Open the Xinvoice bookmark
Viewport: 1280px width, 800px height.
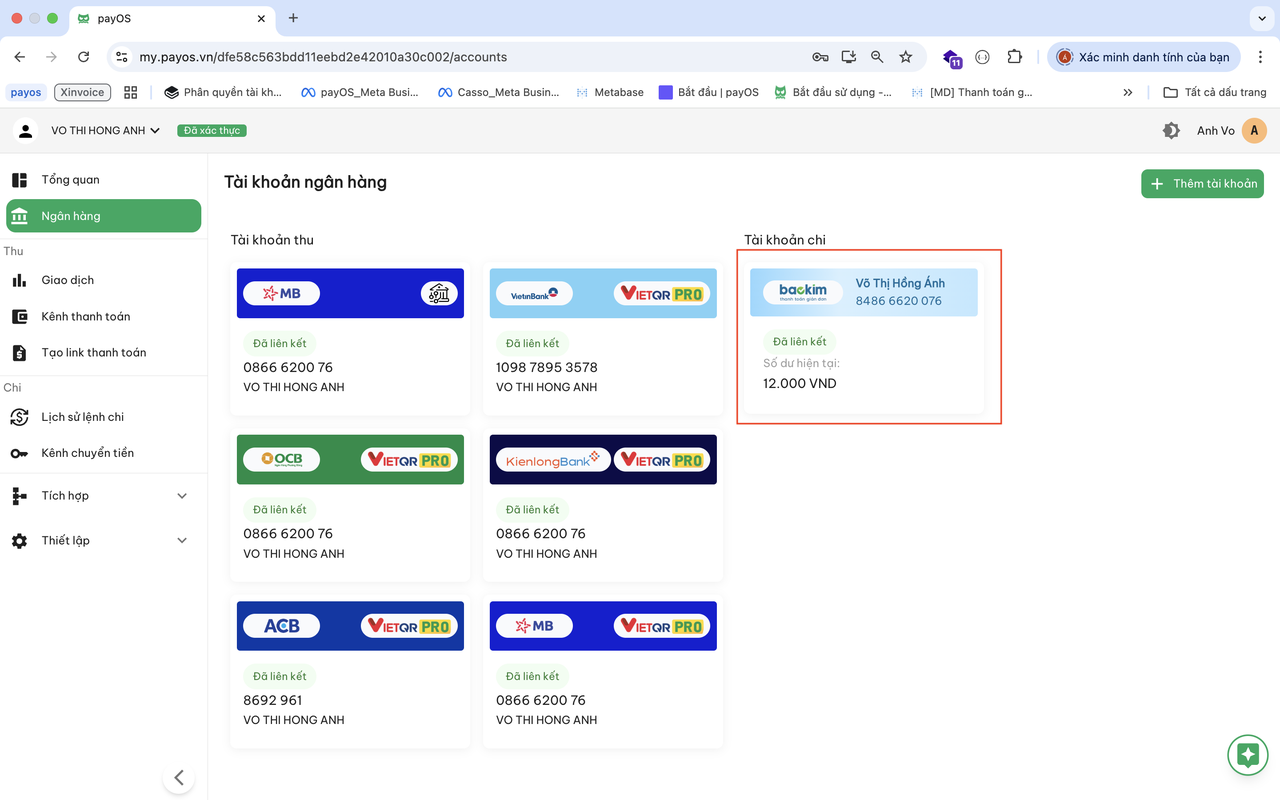point(82,92)
